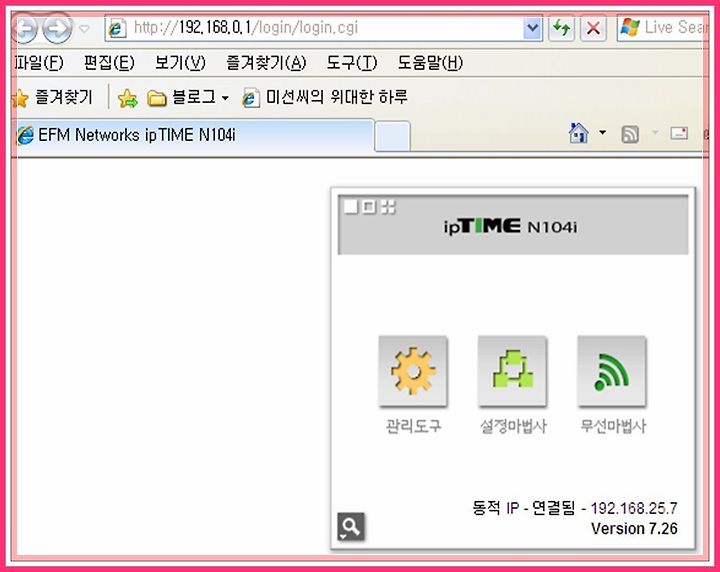
Task: Open the 편집(E) menu
Action: pyautogui.click(x=109, y=63)
